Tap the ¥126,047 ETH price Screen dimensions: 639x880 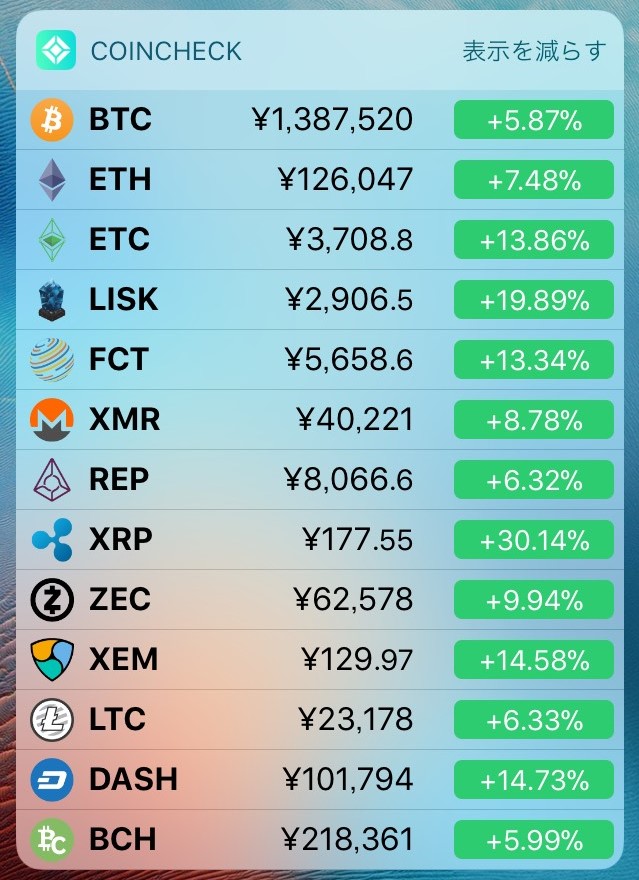(x=346, y=180)
